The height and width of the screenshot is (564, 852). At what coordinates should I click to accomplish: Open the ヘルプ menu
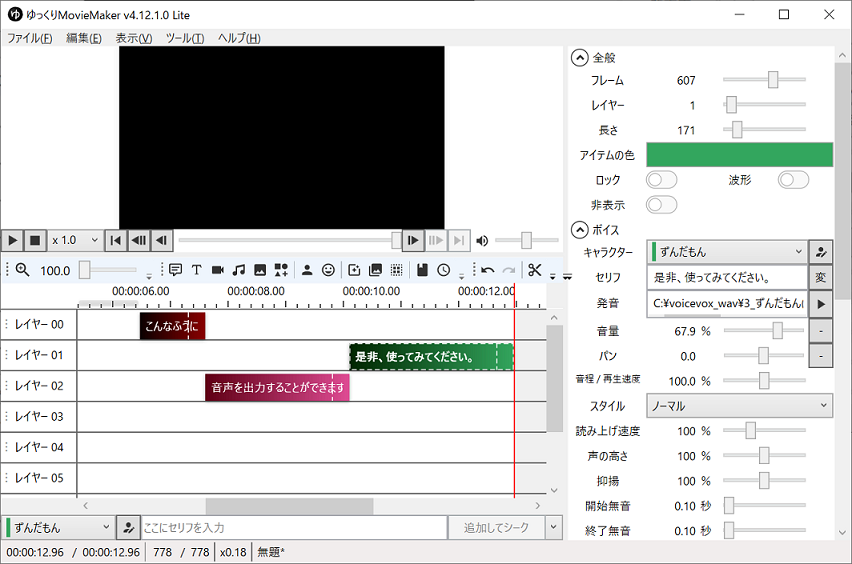239,38
